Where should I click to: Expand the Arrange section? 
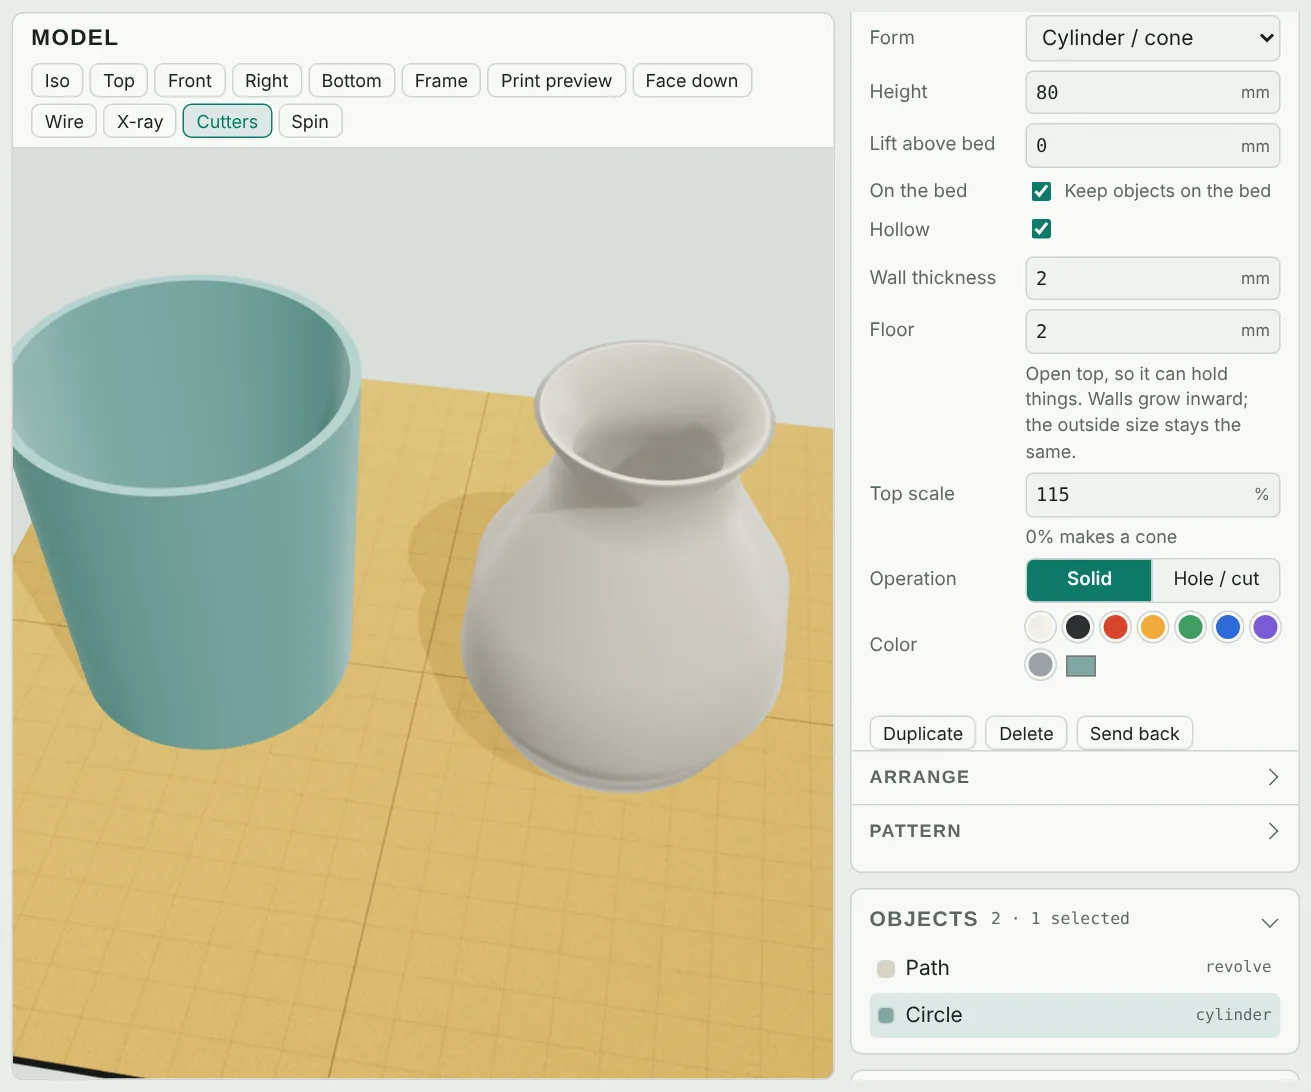pos(1074,777)
